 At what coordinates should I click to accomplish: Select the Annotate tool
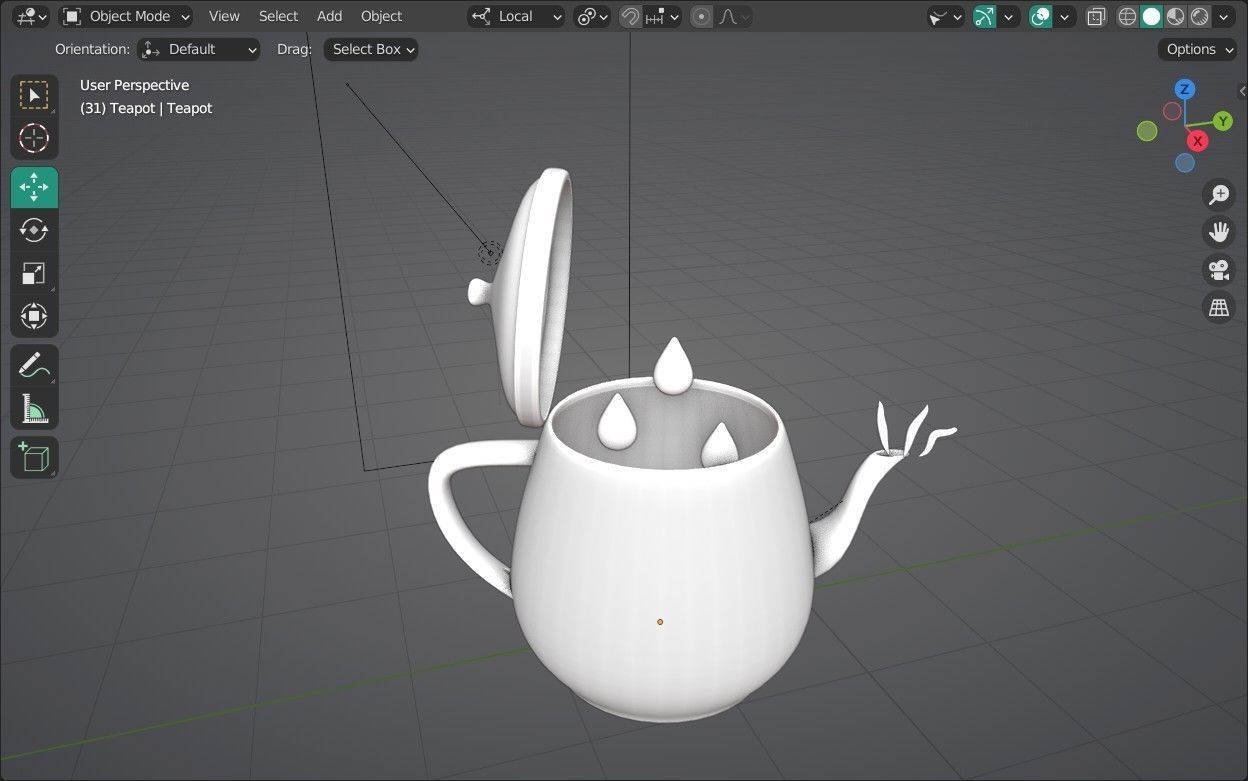tap(33, 364)
